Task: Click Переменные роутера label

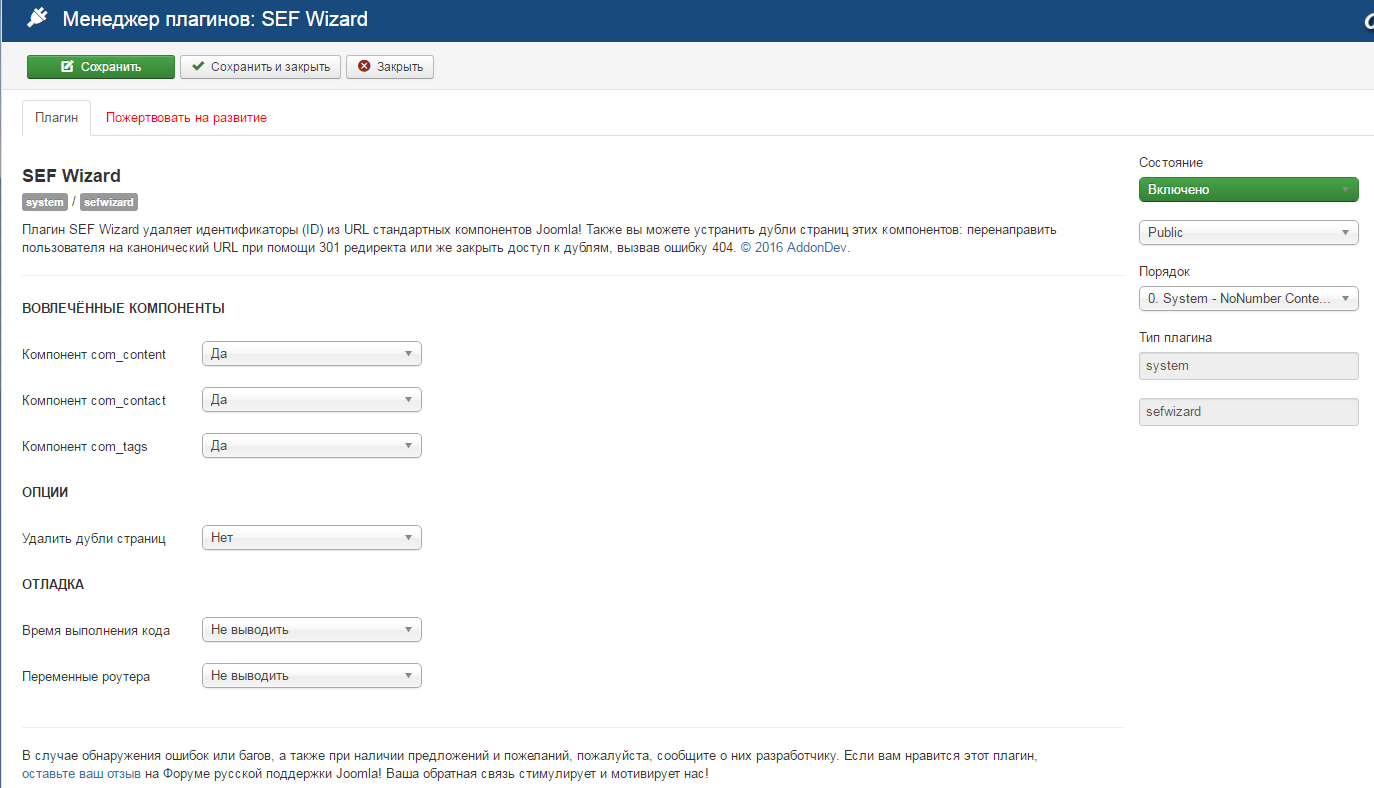Action: tap(86, 676)
